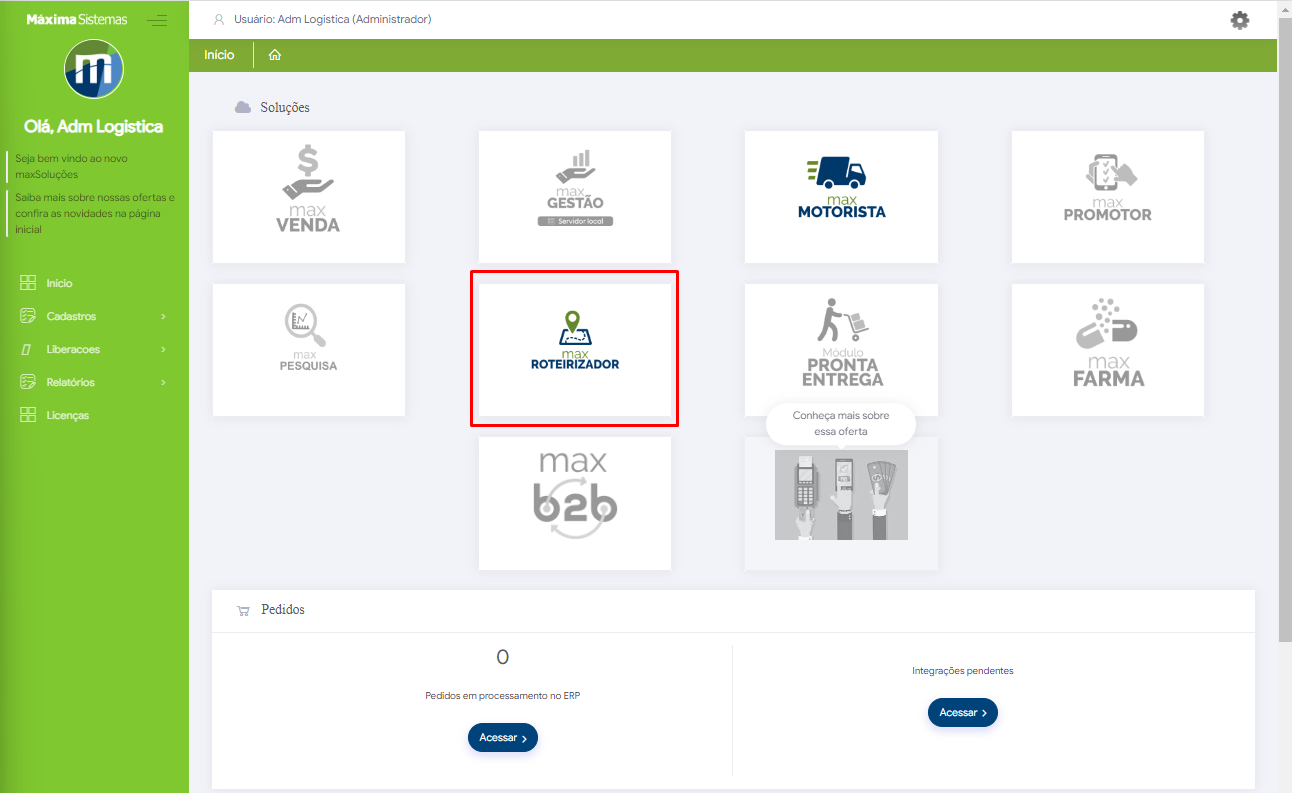Click the user silhouette icon
The image size is (1292, 793).
(x=219, y=19)
